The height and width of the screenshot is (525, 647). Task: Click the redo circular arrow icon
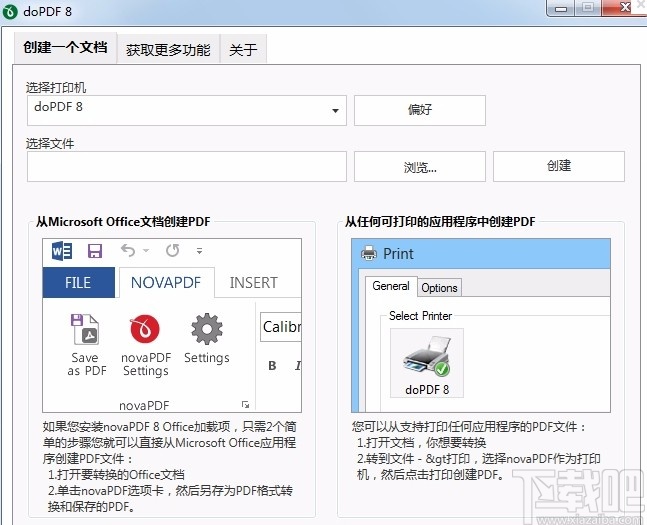coord(172,250)
